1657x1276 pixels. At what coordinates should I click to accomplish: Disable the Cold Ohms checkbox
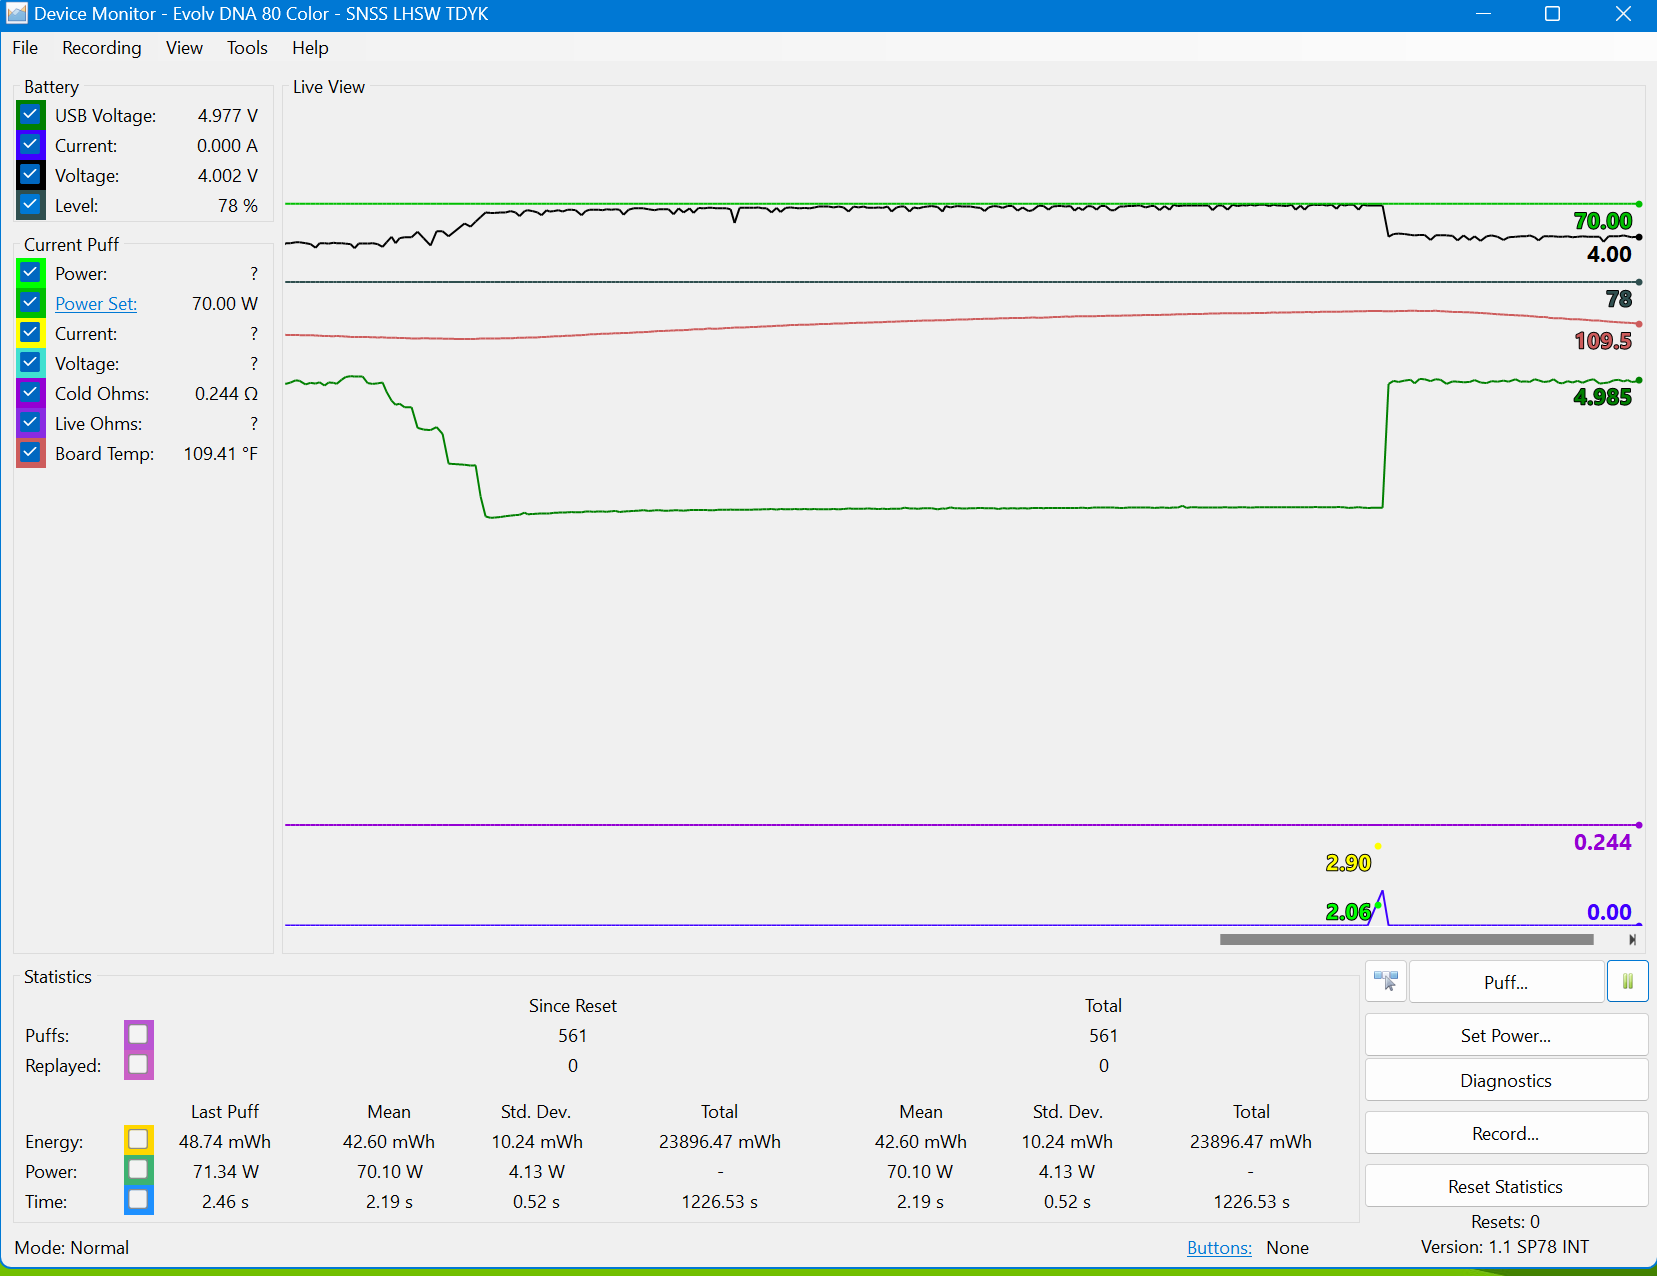tap(31, 393)
